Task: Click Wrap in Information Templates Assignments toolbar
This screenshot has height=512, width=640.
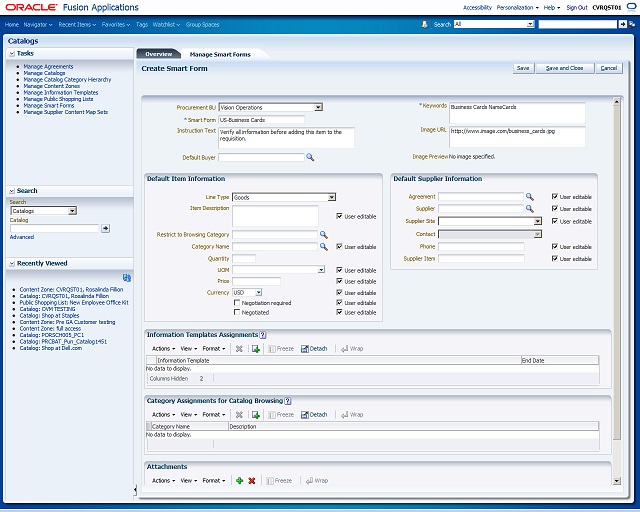Action: coord(352,349)
